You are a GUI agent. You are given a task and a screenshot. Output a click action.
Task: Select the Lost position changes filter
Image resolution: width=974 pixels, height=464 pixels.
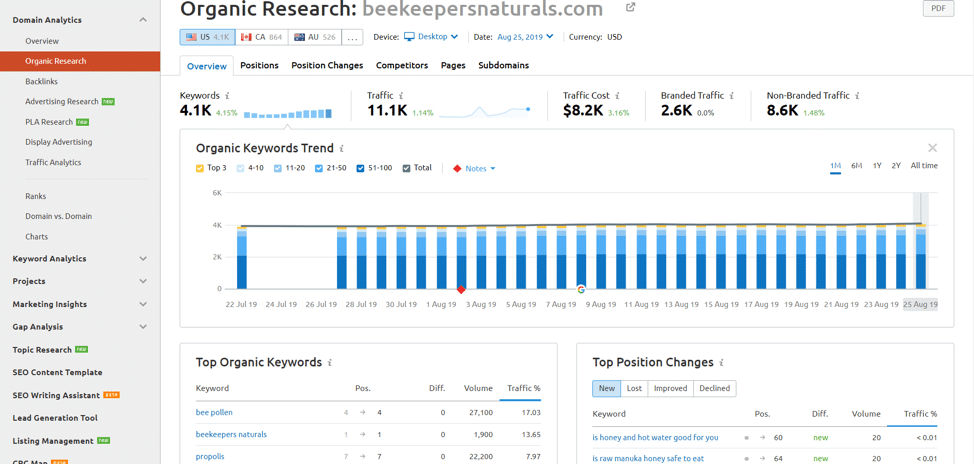[634, 388]
